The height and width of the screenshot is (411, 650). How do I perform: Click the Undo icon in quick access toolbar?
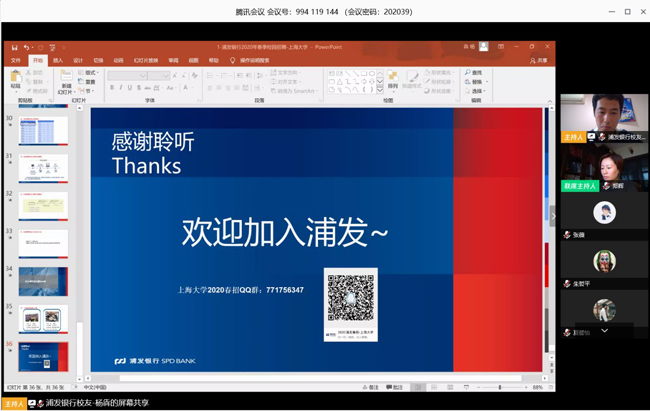point(27,47)
